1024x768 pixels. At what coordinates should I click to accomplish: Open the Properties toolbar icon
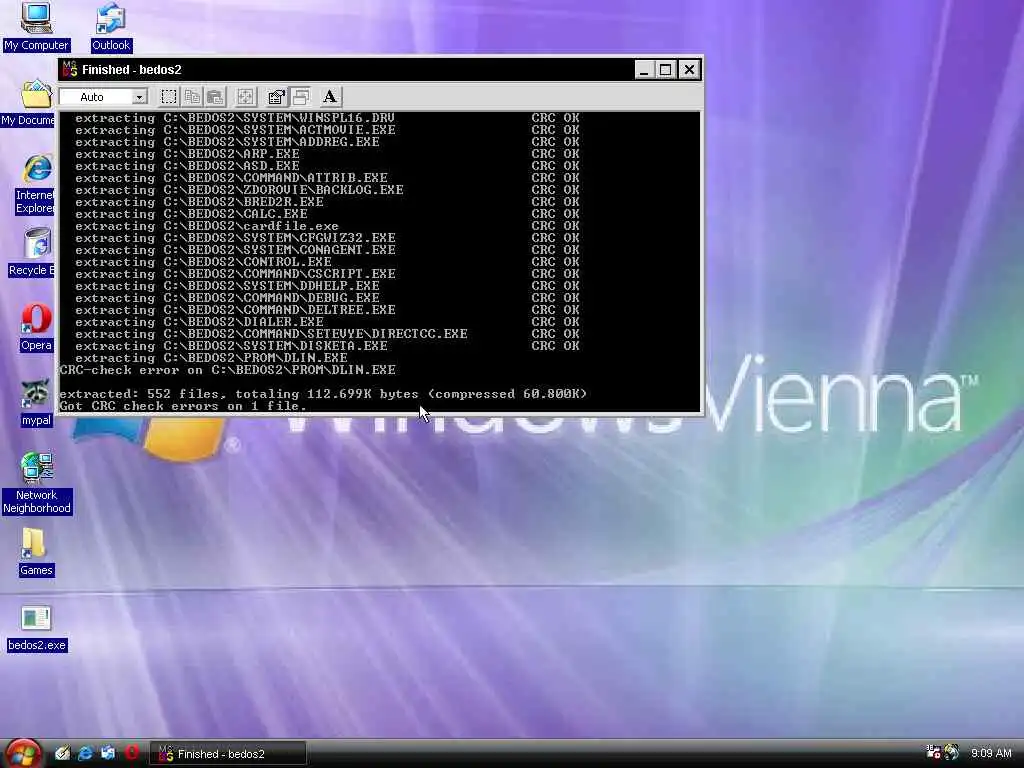coord(276,97)
